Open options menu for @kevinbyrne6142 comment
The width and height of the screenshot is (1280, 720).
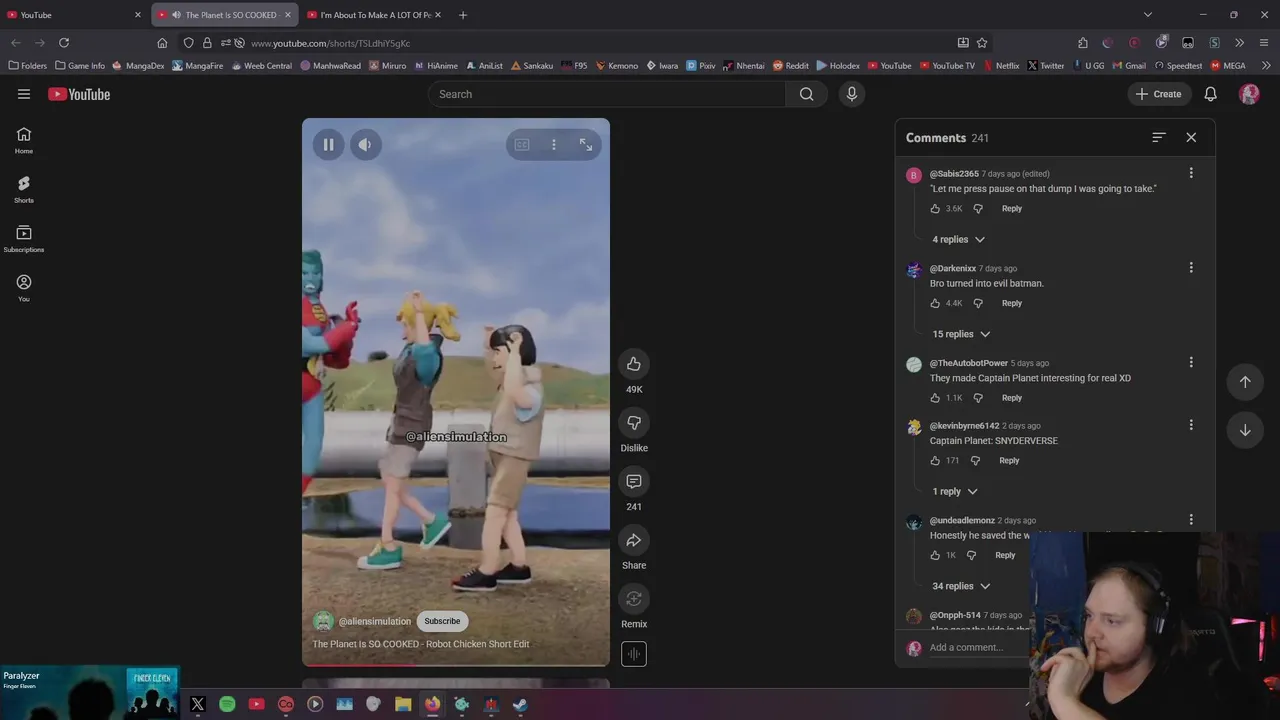coord(1191,425)
